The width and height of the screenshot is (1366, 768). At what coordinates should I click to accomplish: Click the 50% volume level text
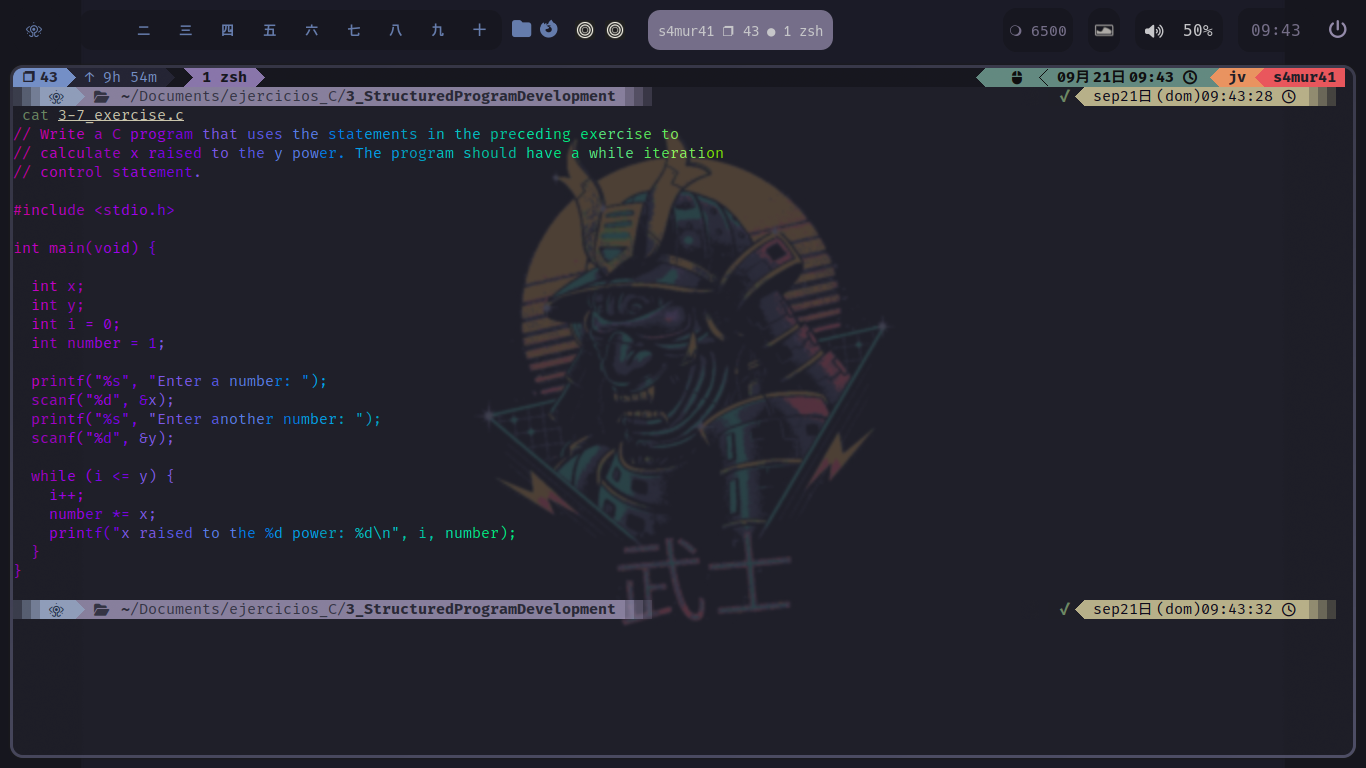click(1197, 31)
